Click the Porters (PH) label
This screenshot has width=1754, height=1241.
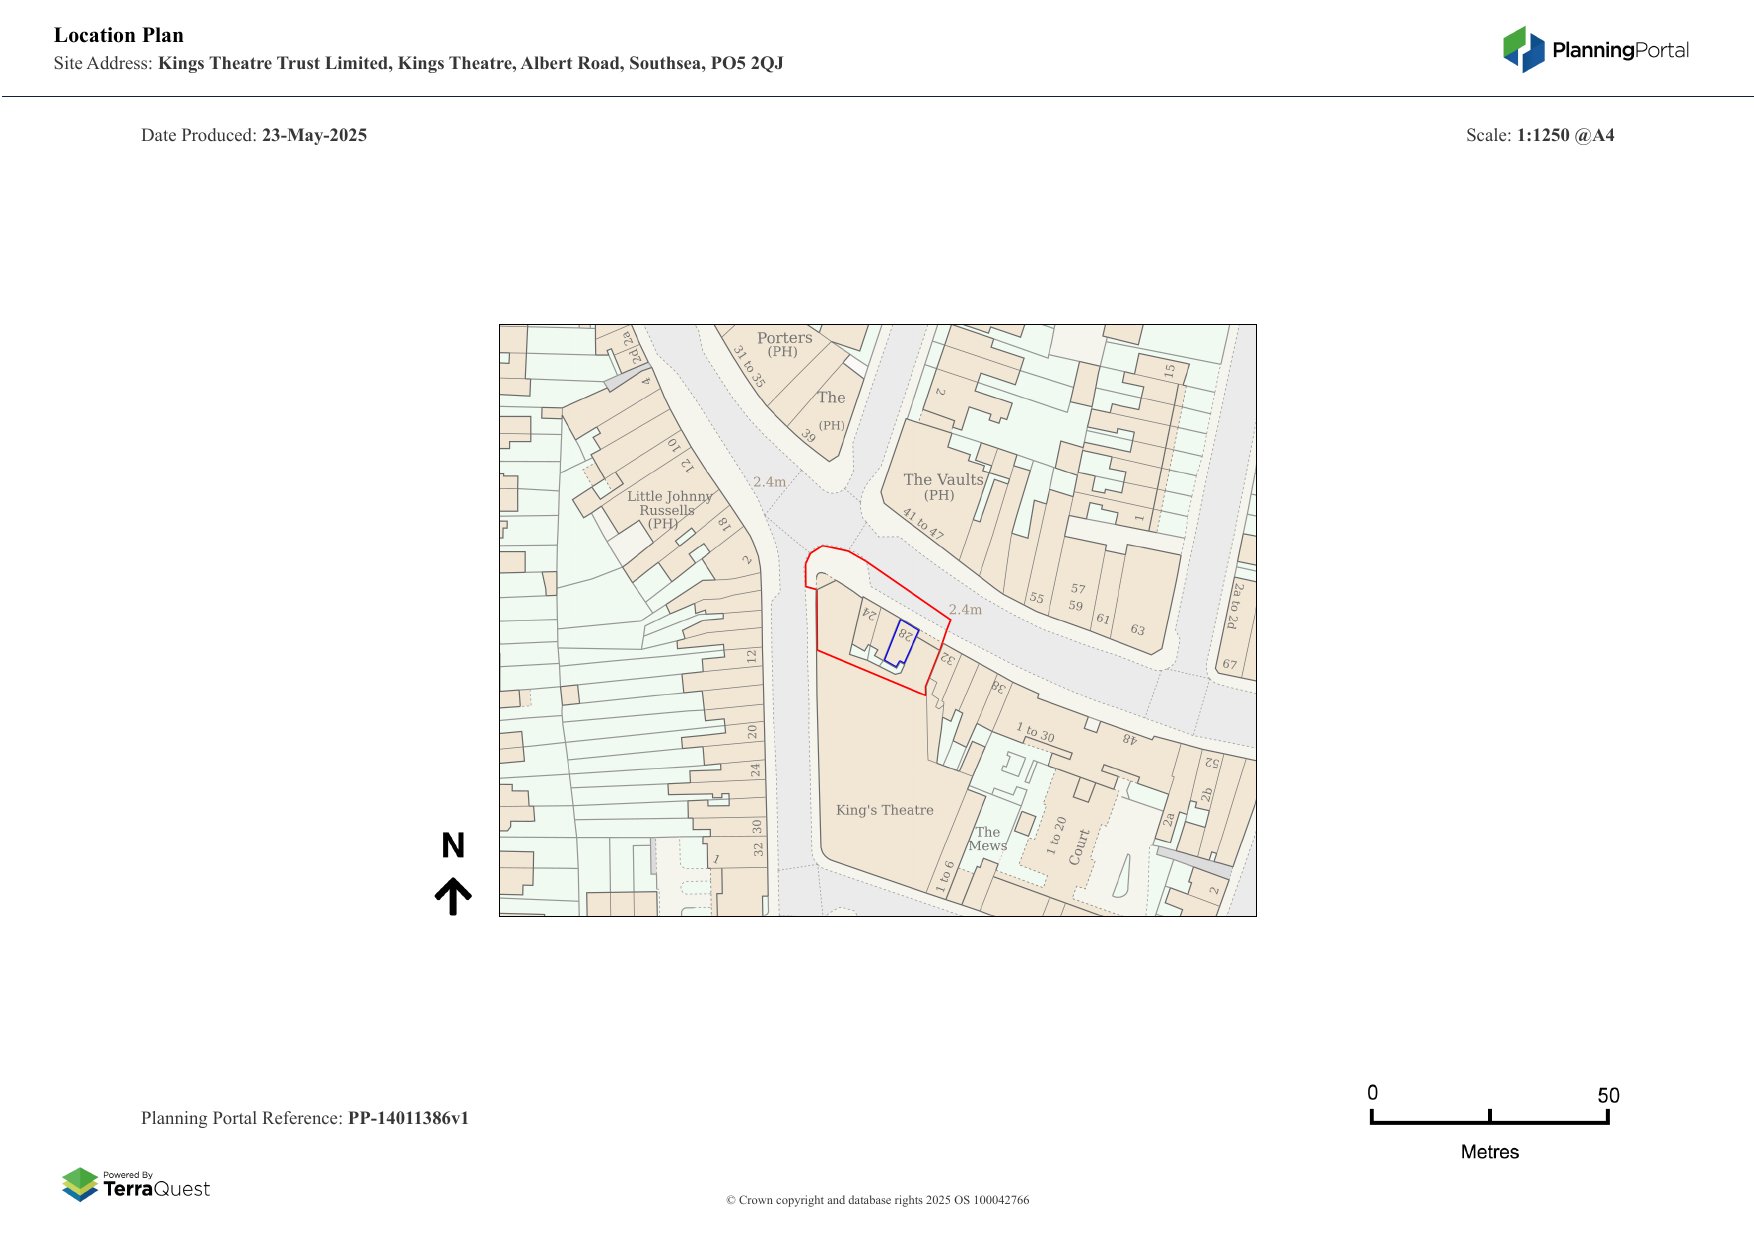(784, 344)
